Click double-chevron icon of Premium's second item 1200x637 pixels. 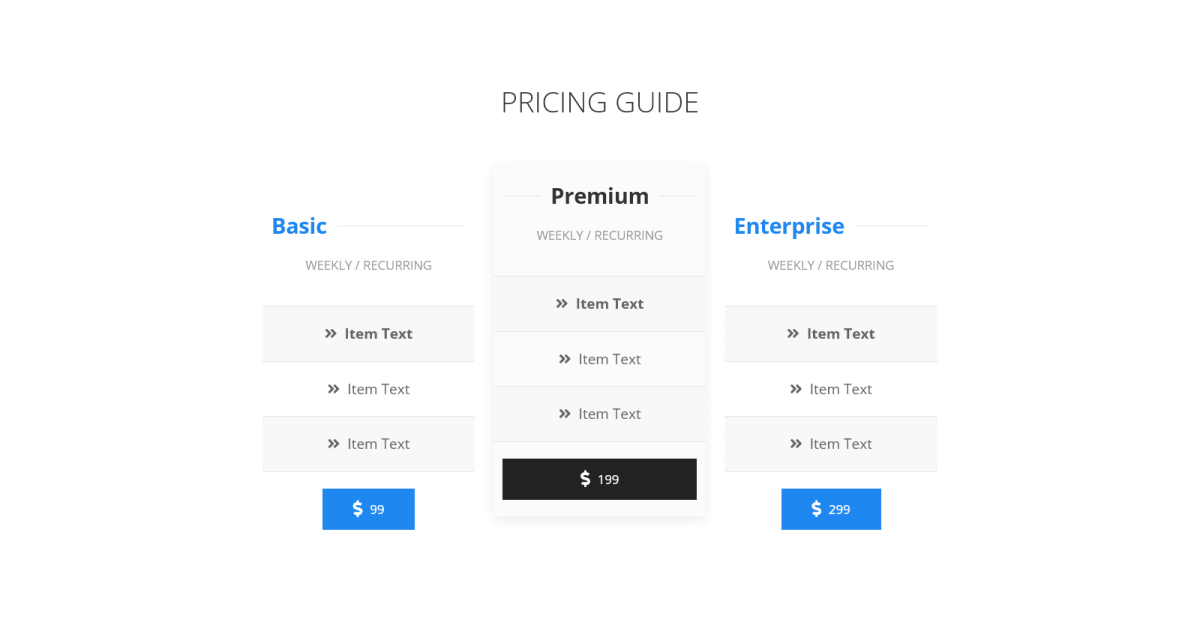[x=565, y=359]
